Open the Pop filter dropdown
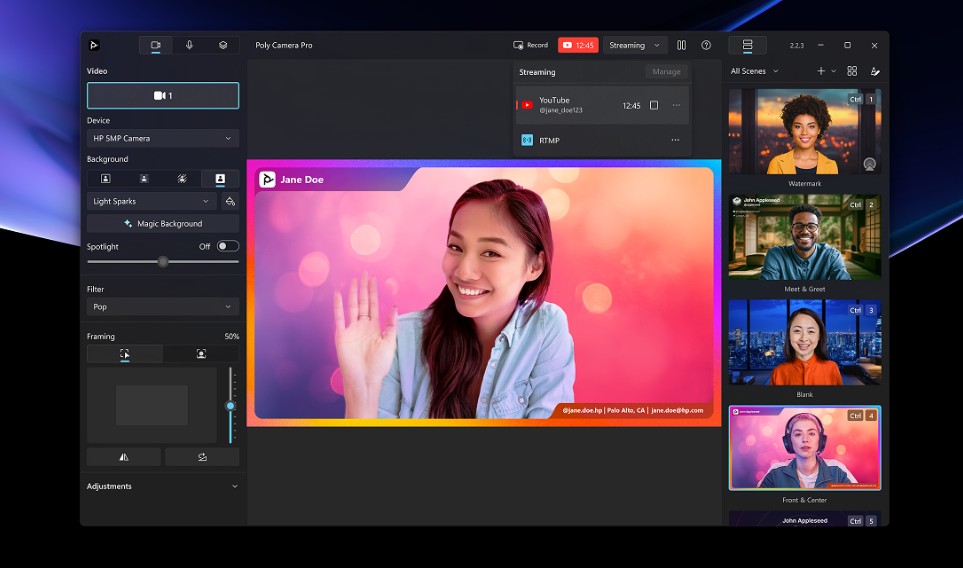 [x=163, y=307]
